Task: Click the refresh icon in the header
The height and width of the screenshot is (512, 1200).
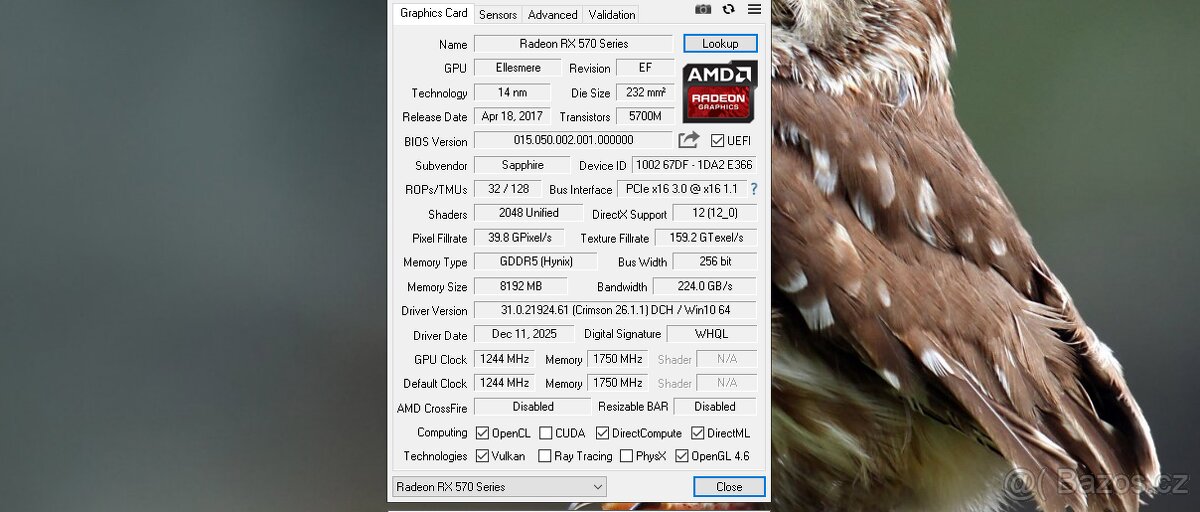Action: coord(729,9)
